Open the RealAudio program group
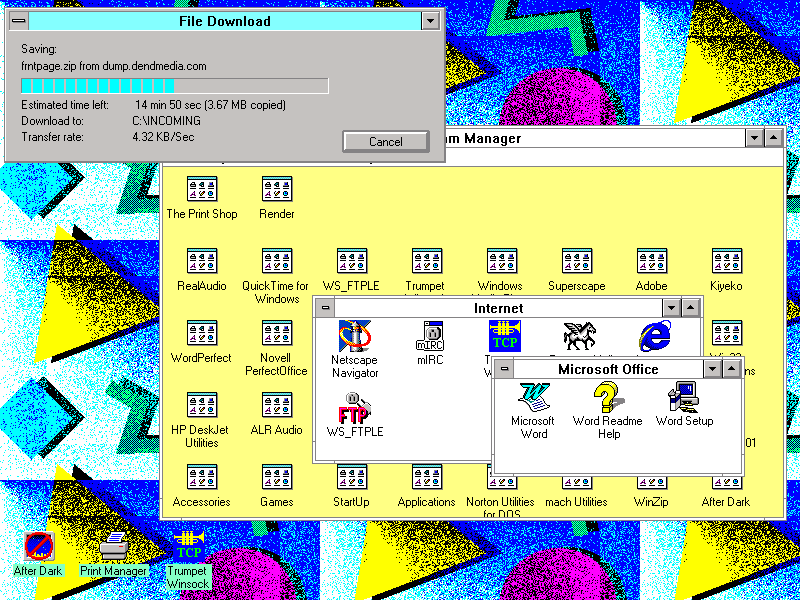This screenshot has height=600, width=800. (202, 261)
